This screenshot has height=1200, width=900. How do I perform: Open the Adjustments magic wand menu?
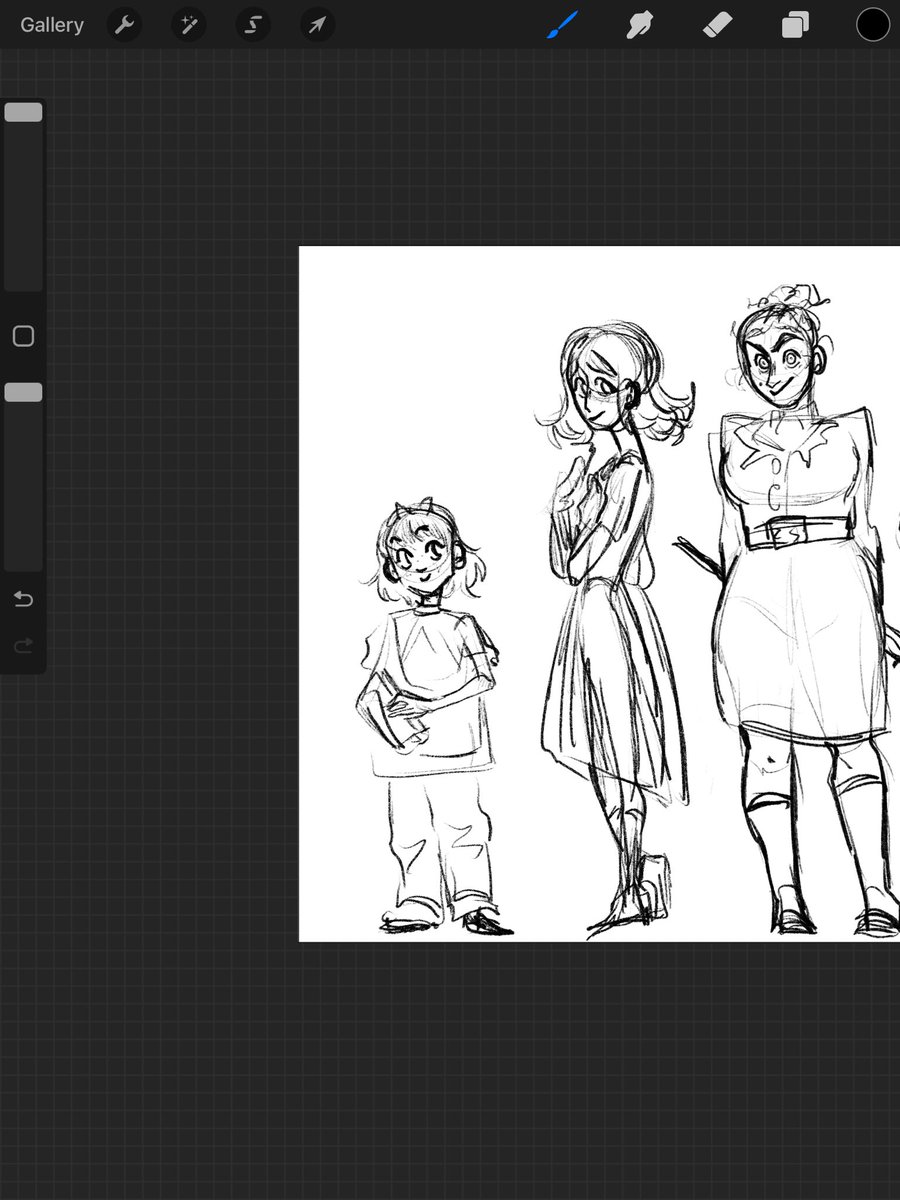pyautogui.click(x=188, y=25)
